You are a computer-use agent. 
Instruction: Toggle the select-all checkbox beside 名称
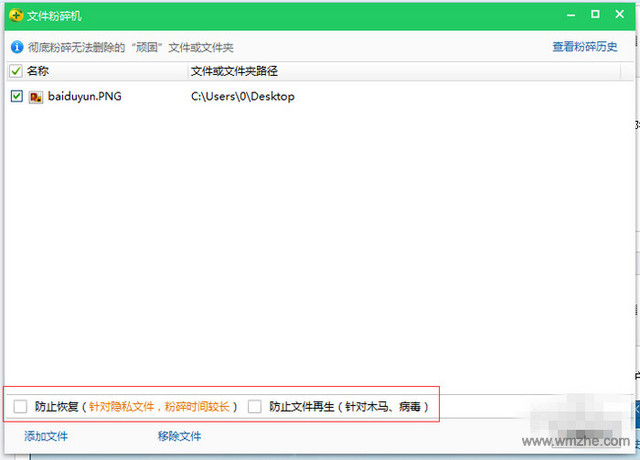click(16, 71)
